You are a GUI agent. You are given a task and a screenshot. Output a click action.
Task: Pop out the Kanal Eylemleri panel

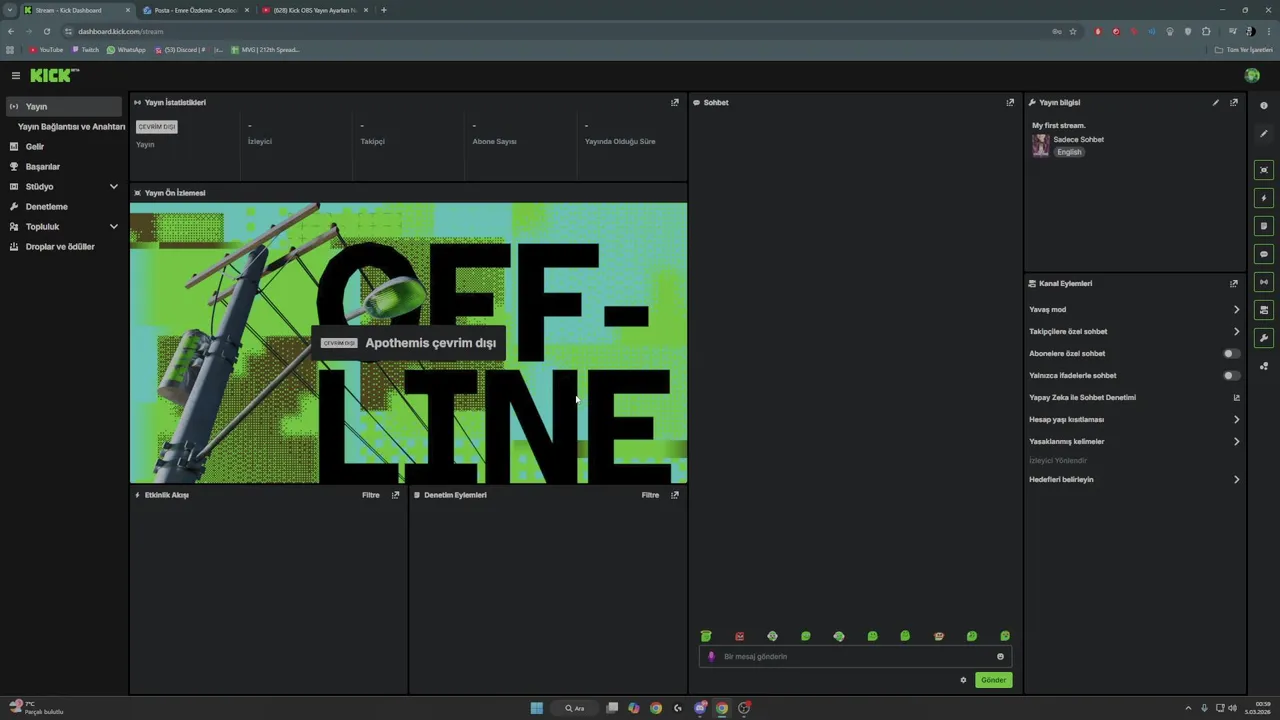pyautogui.click(x=1234, y=283)
